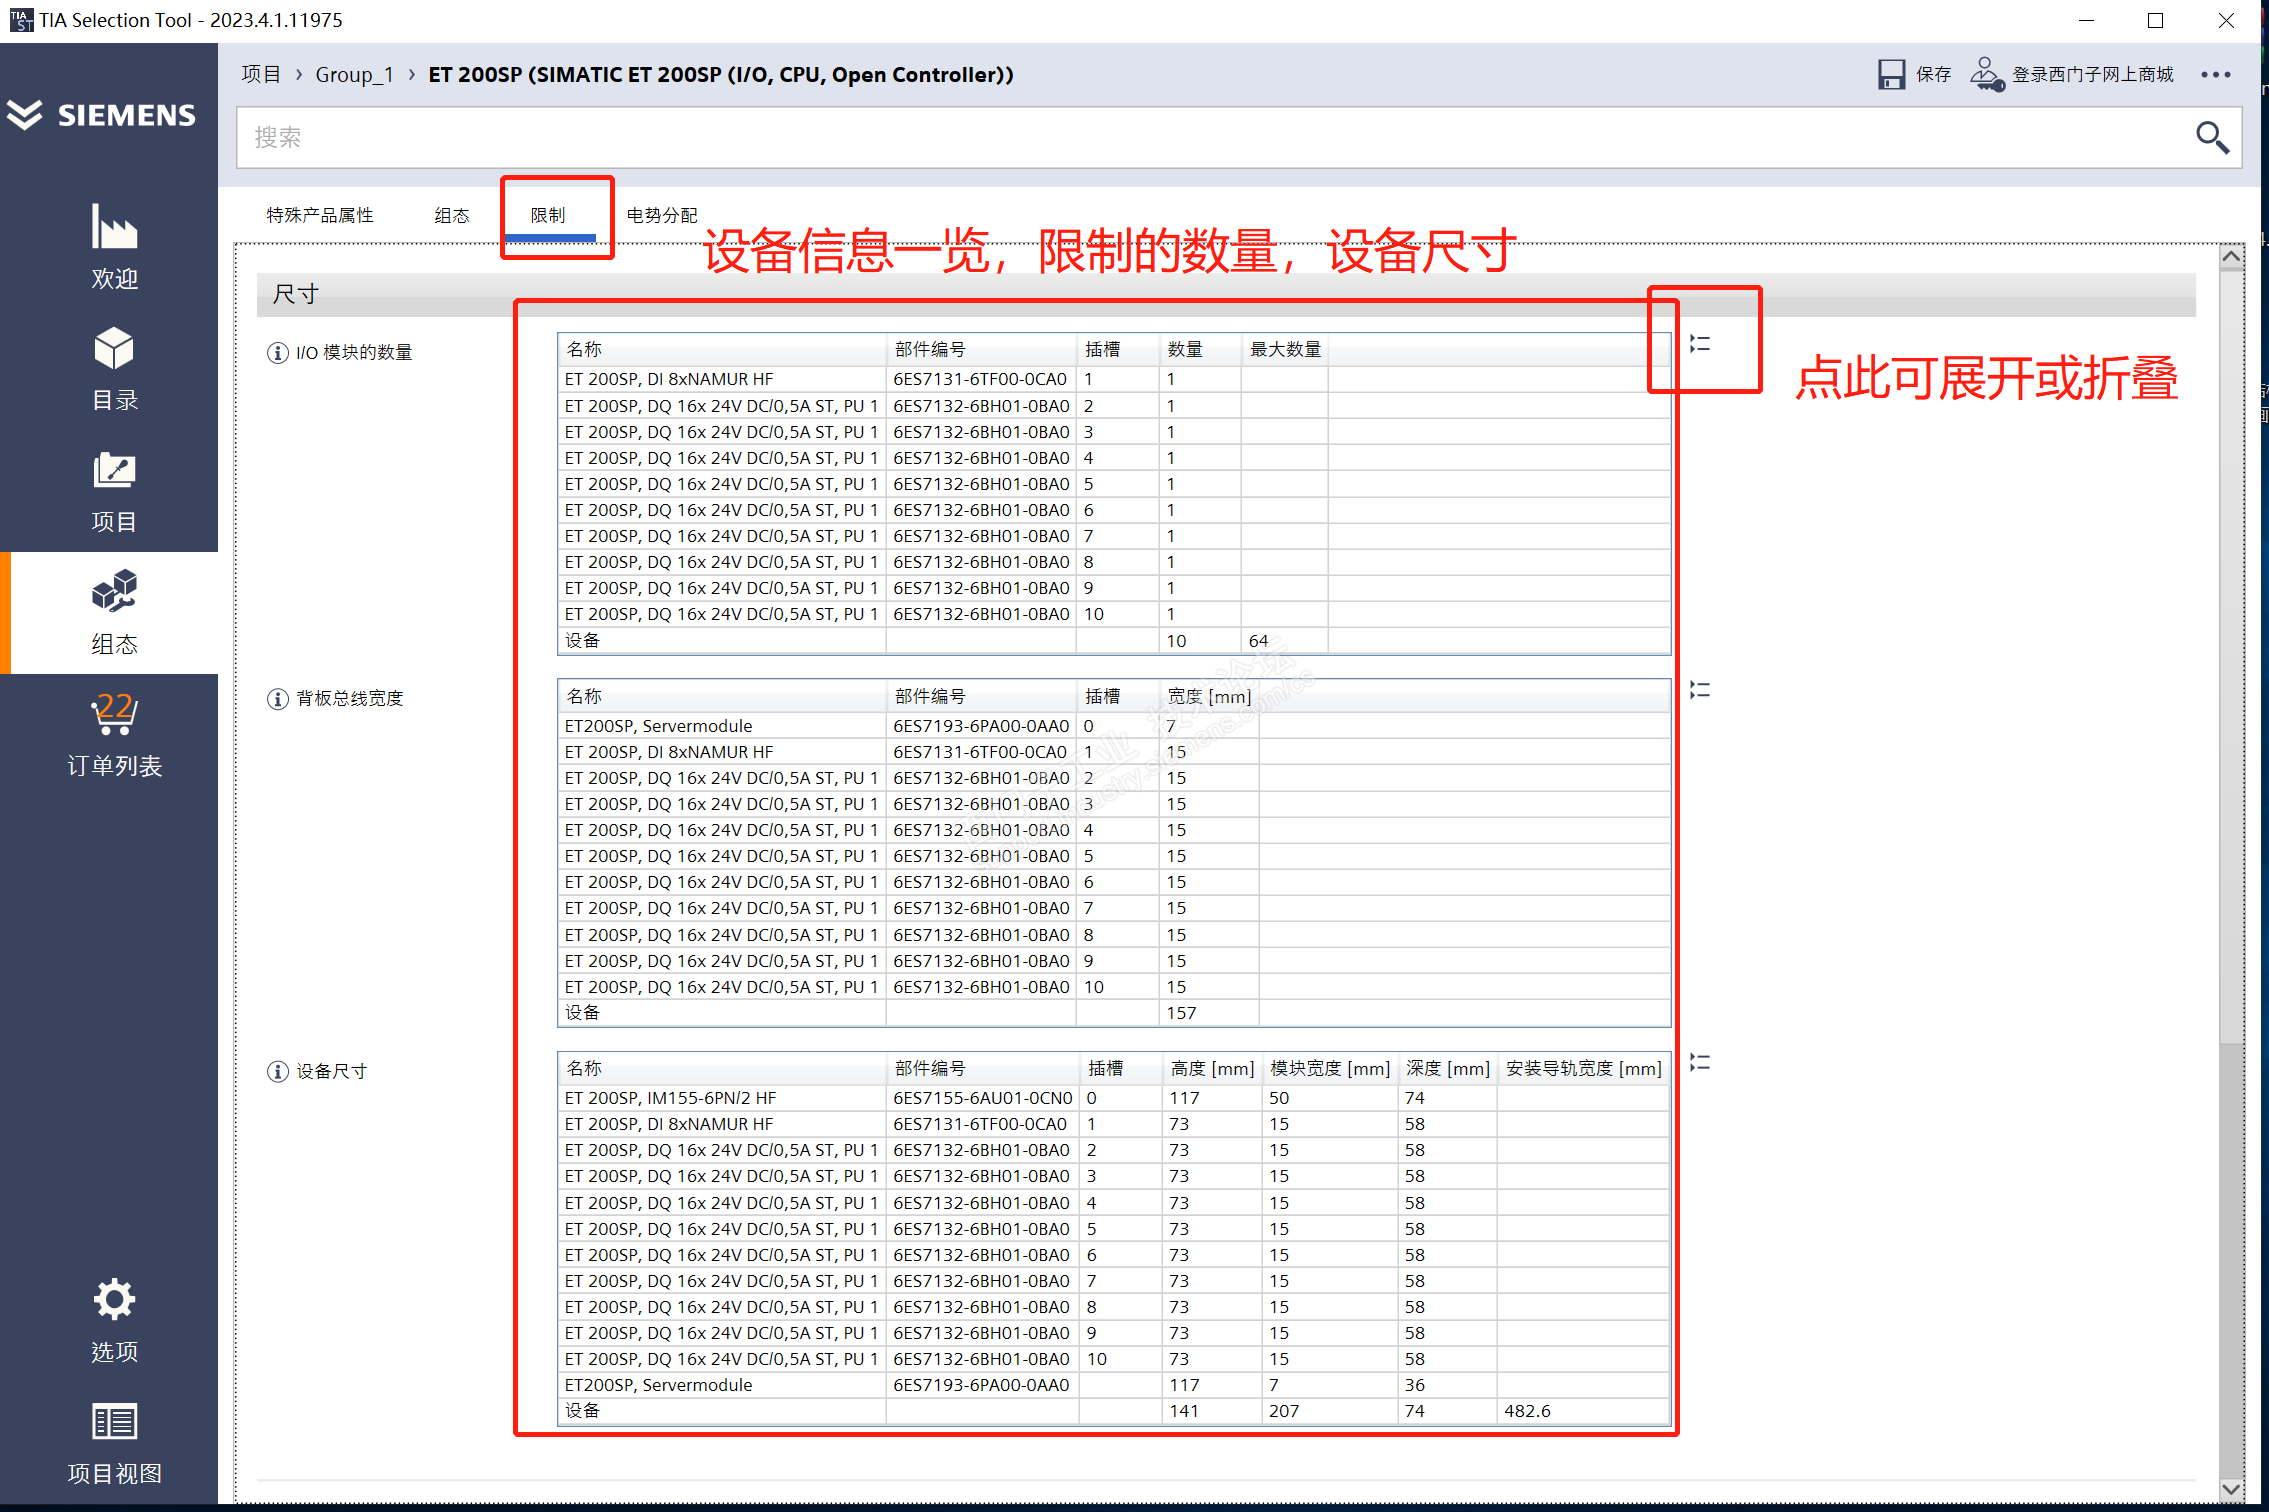Switch to the 特殊产品属性 tab
The width and height of the screenshot is (2269, 1512).
coord(320,215)
